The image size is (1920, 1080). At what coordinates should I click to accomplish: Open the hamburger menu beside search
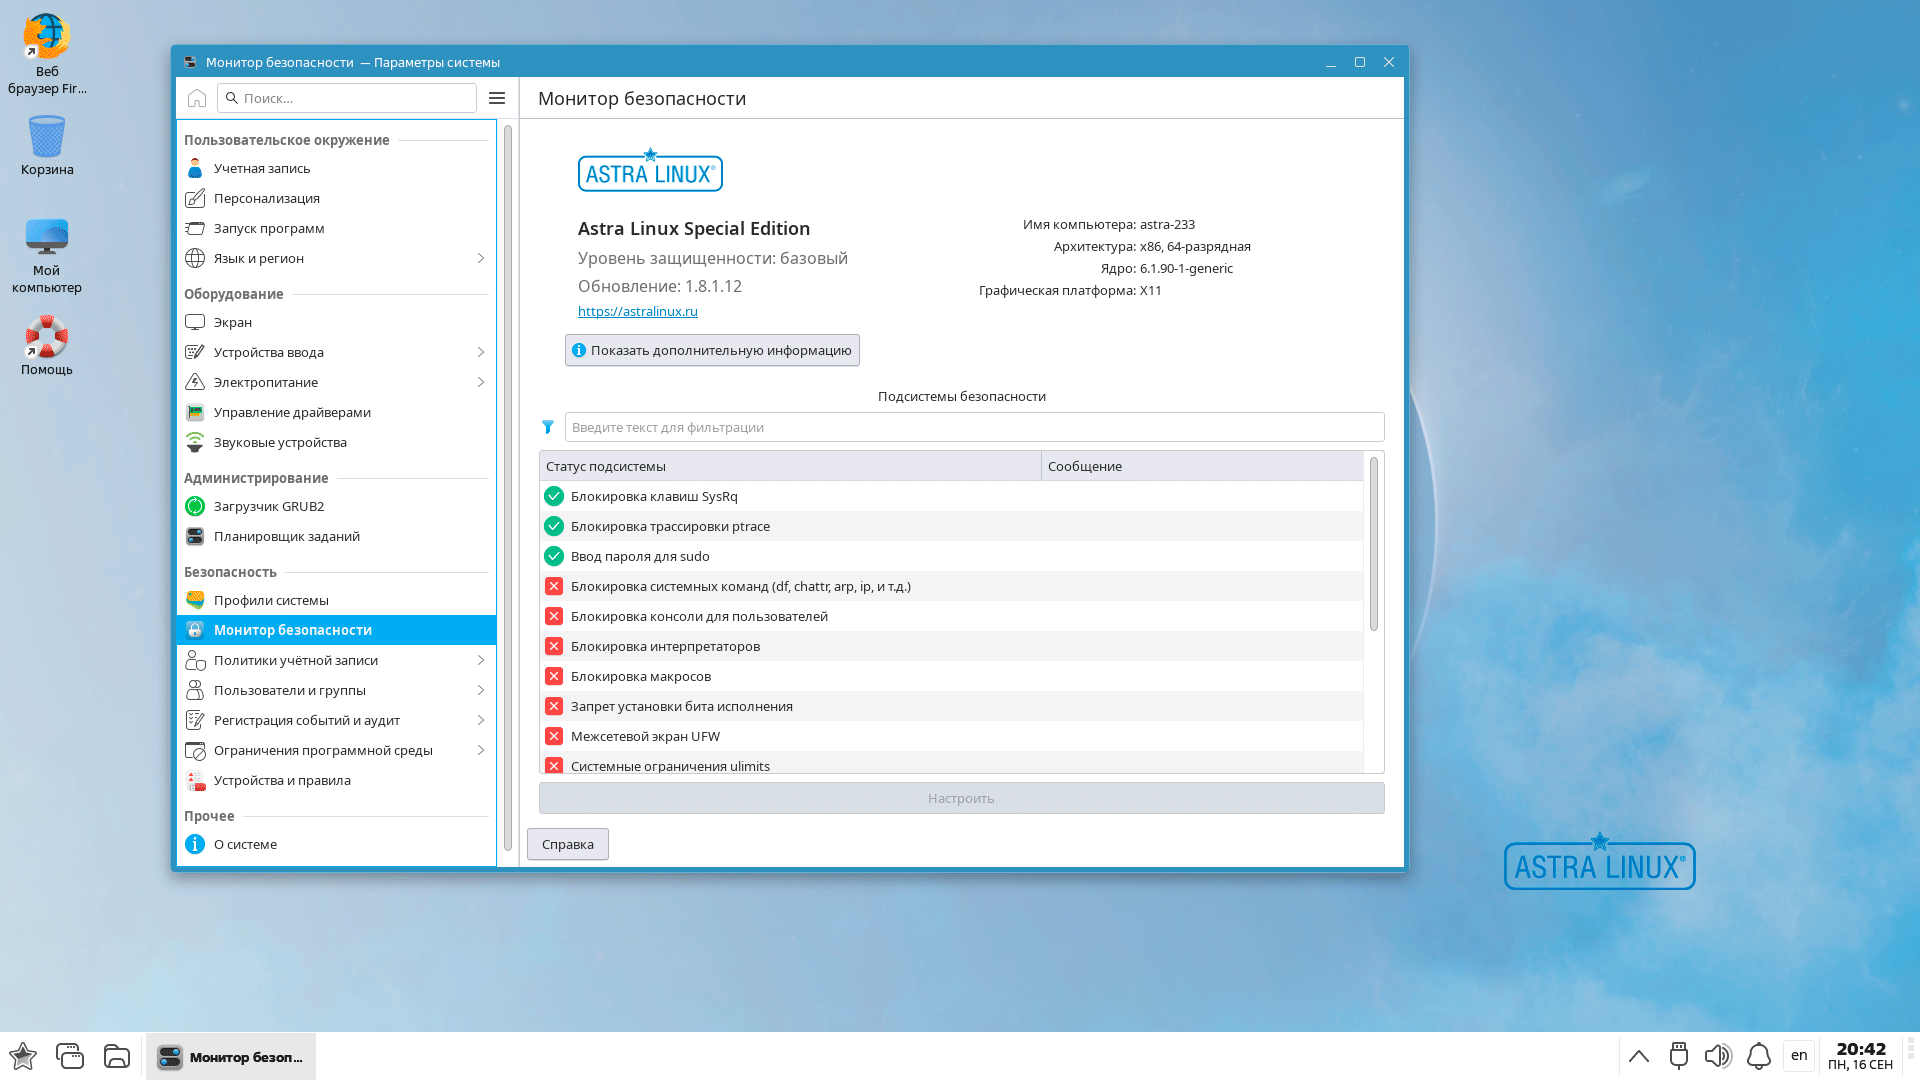point(497,98)
